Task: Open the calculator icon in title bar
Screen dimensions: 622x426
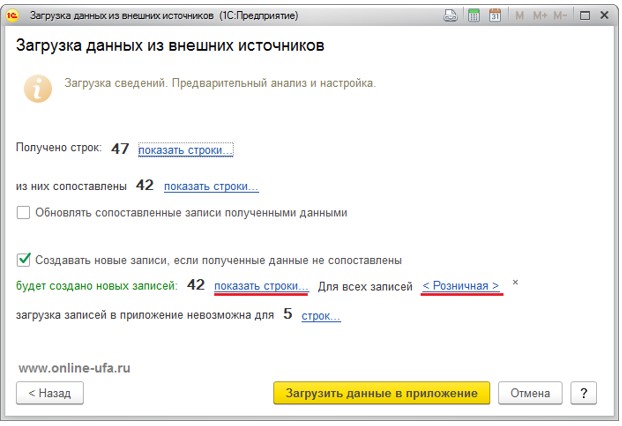Action: tap(473, 15)
